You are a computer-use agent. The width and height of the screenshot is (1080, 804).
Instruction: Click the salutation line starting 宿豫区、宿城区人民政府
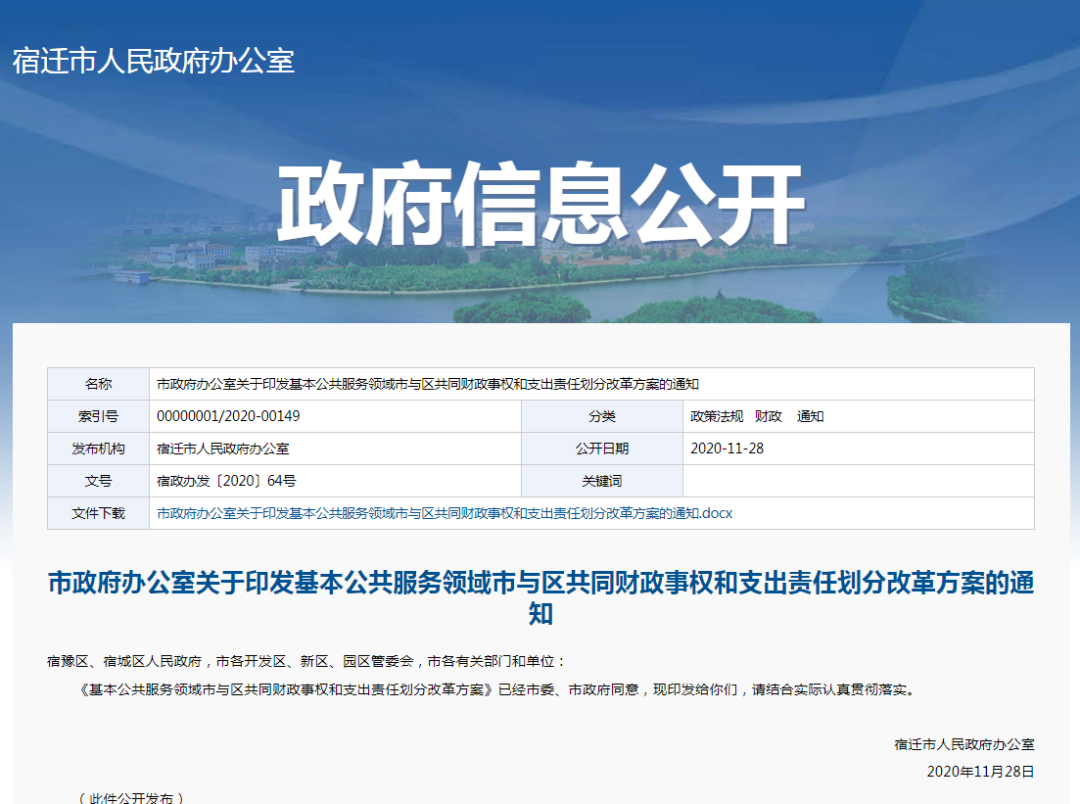[307, 661]
